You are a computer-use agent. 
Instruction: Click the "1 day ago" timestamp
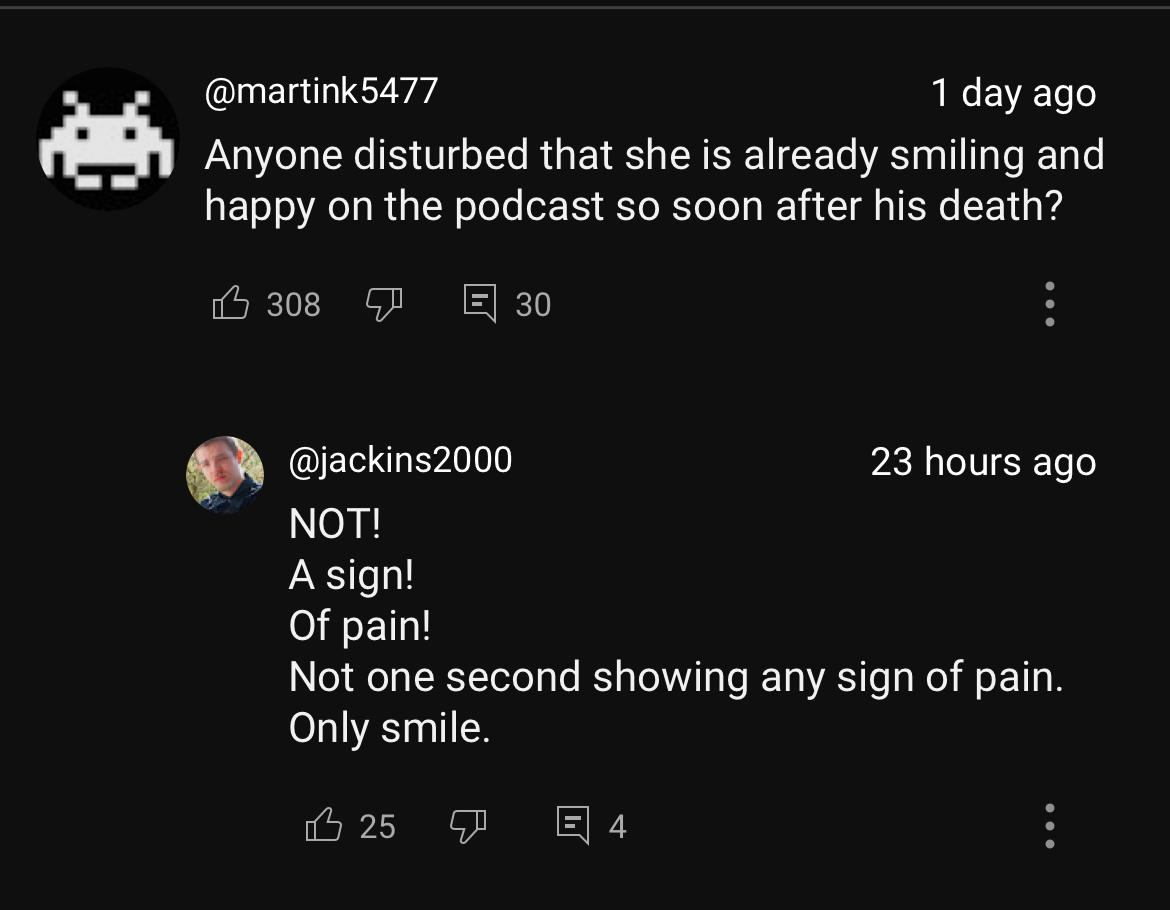pos(1013,93)
